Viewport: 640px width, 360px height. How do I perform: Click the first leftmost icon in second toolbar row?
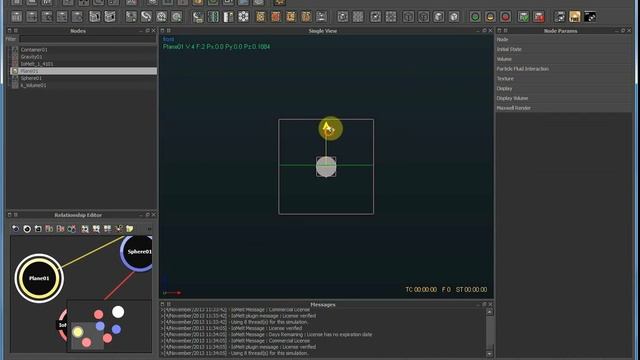16,17
